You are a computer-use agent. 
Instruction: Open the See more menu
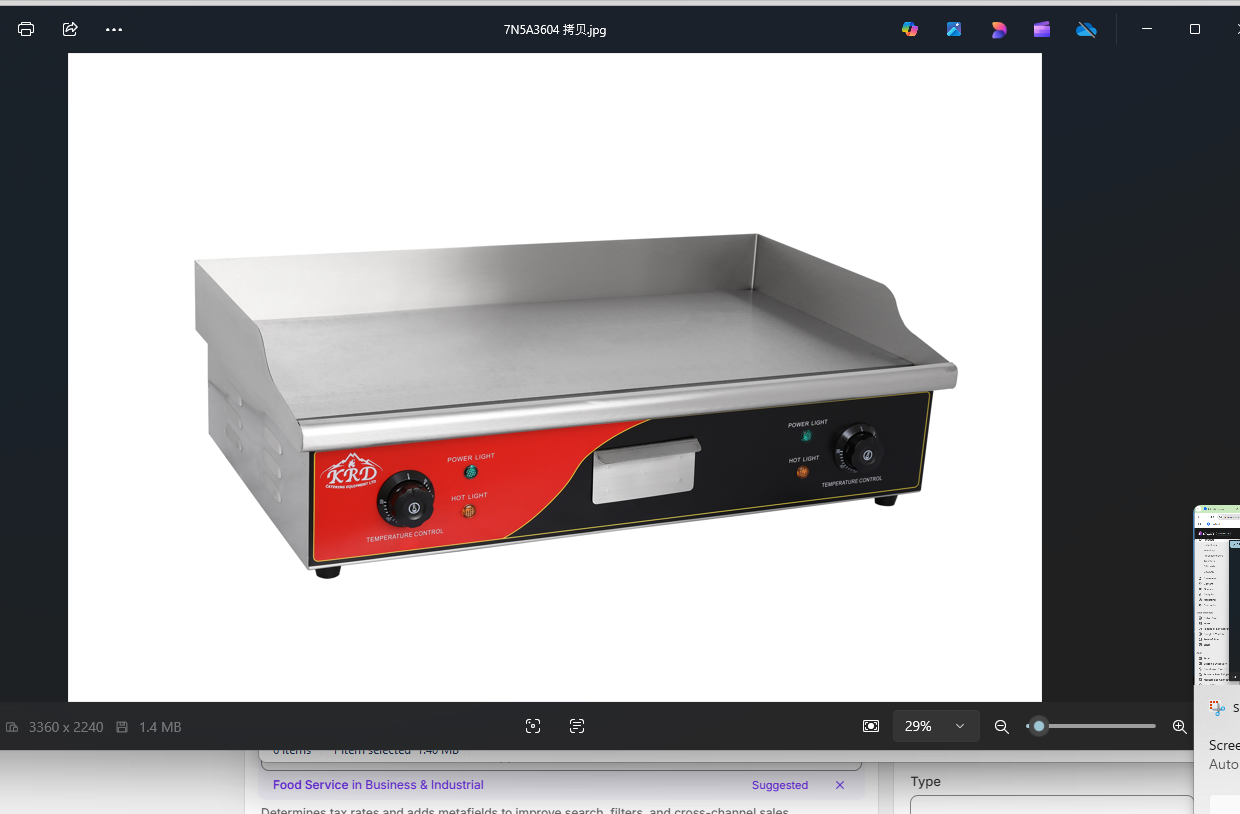(x=113, y=29)
